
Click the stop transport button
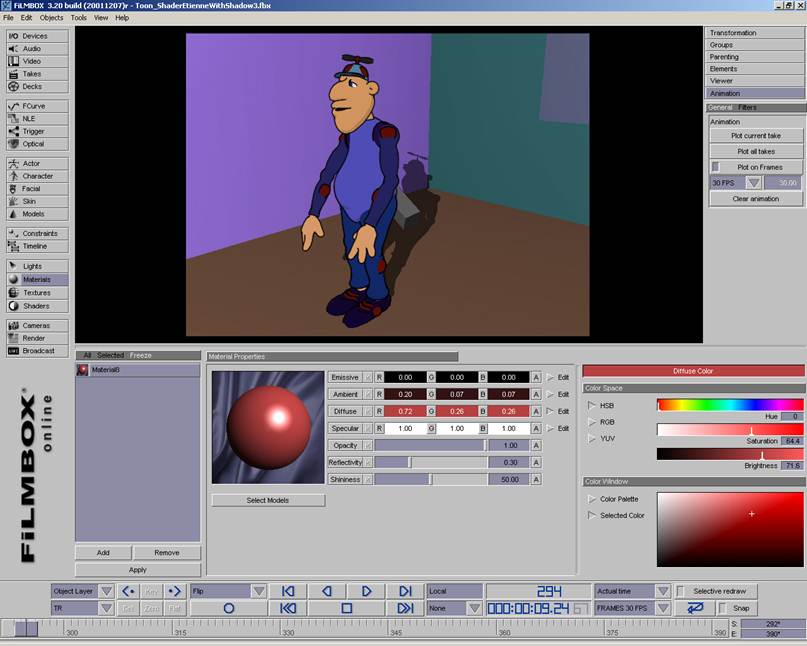pos(346,608)
